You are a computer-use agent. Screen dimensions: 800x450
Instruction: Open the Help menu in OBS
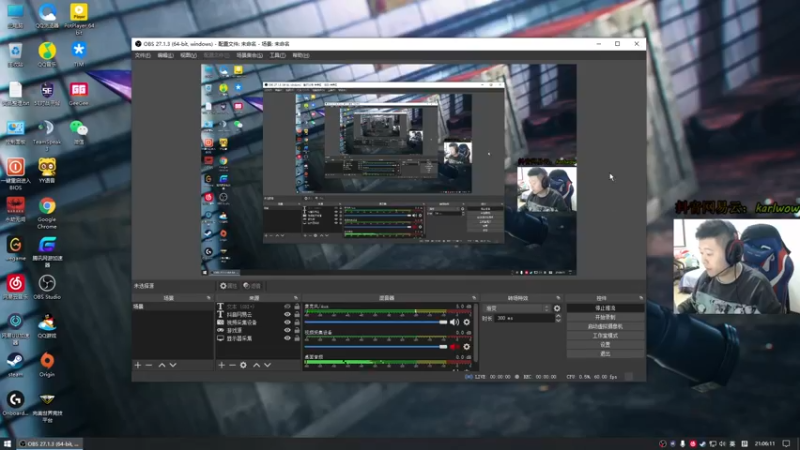(301, 55)
